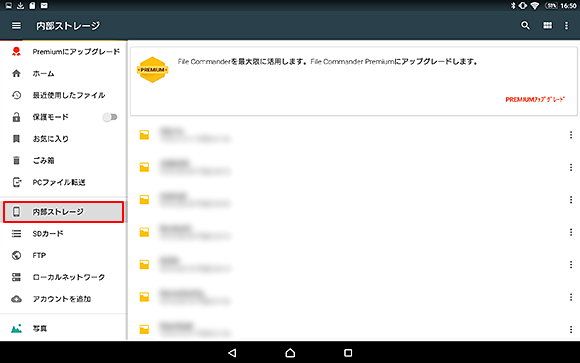Open the second folder icon in list

pyautogui.click(x=144, y=167)
